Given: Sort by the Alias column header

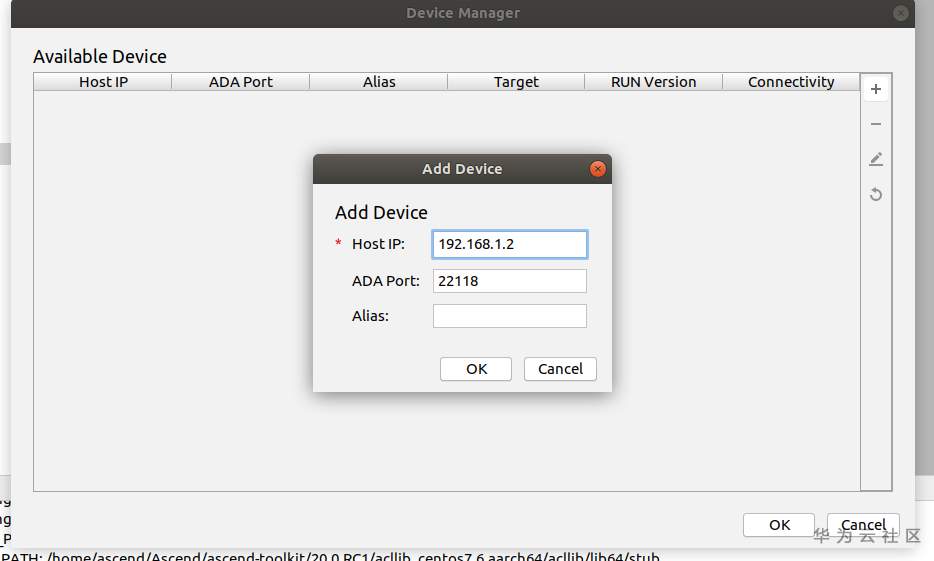Looking at the screenshot, I should coord(379,82).
